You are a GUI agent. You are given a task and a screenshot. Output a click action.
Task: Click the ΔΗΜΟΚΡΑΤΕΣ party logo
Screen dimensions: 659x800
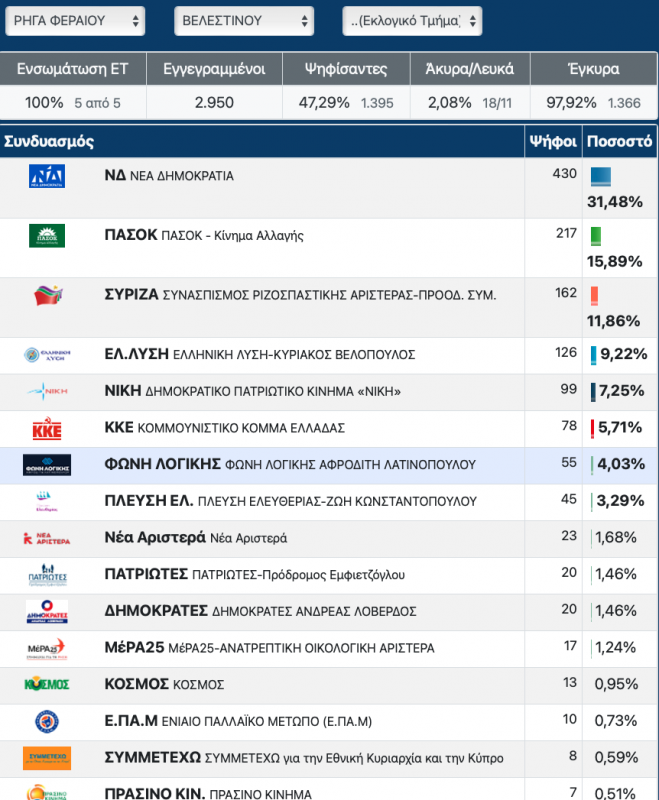point(47,611)
